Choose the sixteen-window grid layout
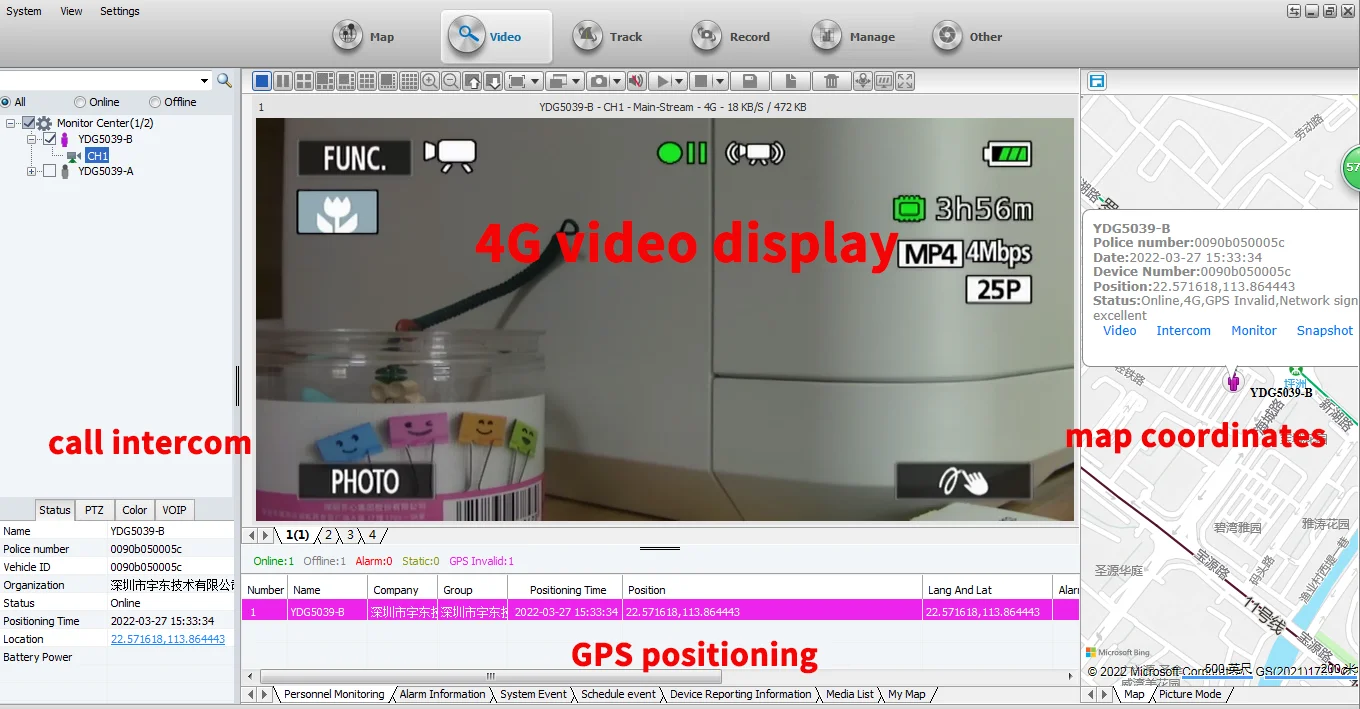 click(x=410, y=81)
